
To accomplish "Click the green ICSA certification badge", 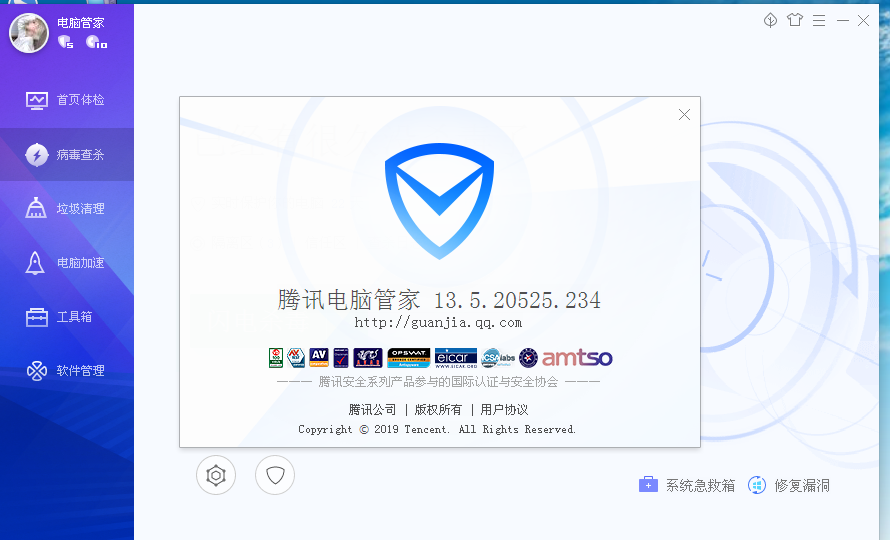I will 276,358.
